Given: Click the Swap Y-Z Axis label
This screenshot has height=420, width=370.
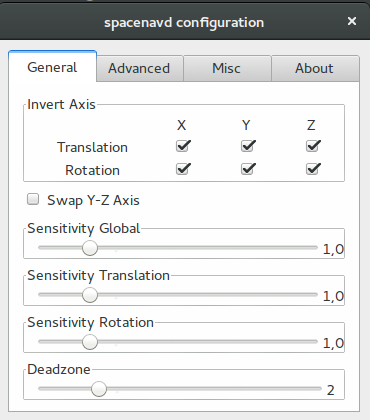Looking at the screenshot, I should tap(93, 200).
